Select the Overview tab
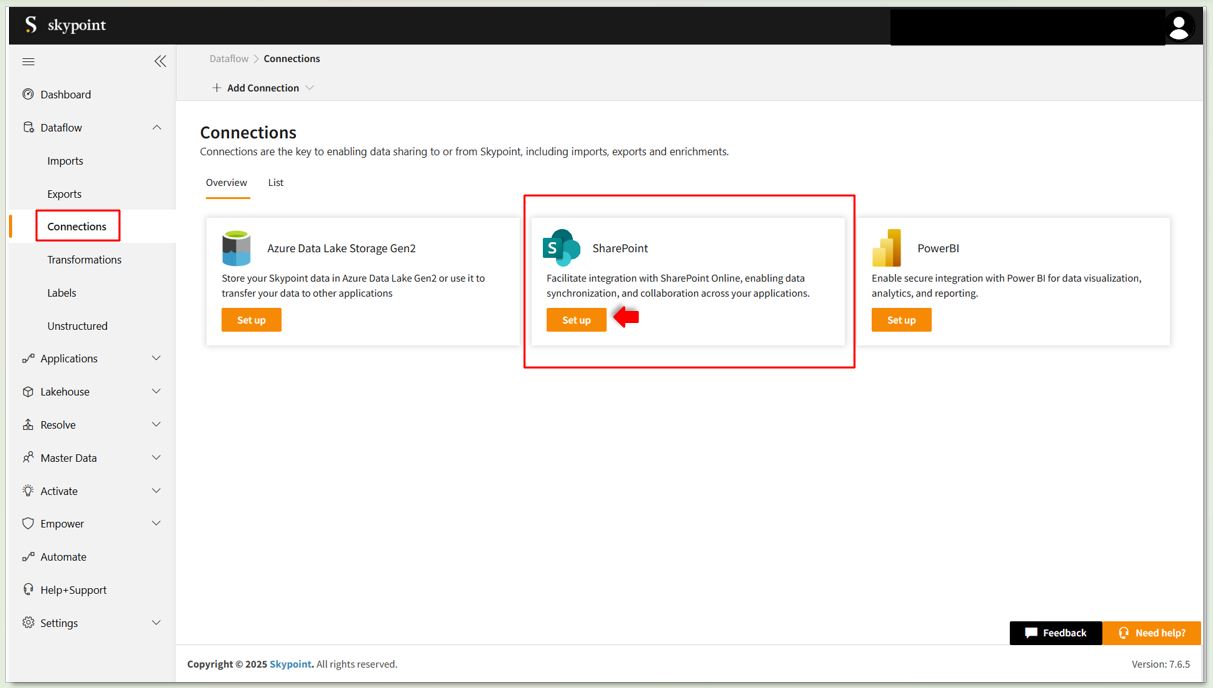Viewport: 1213px width, 688px height. coord(226,183)
